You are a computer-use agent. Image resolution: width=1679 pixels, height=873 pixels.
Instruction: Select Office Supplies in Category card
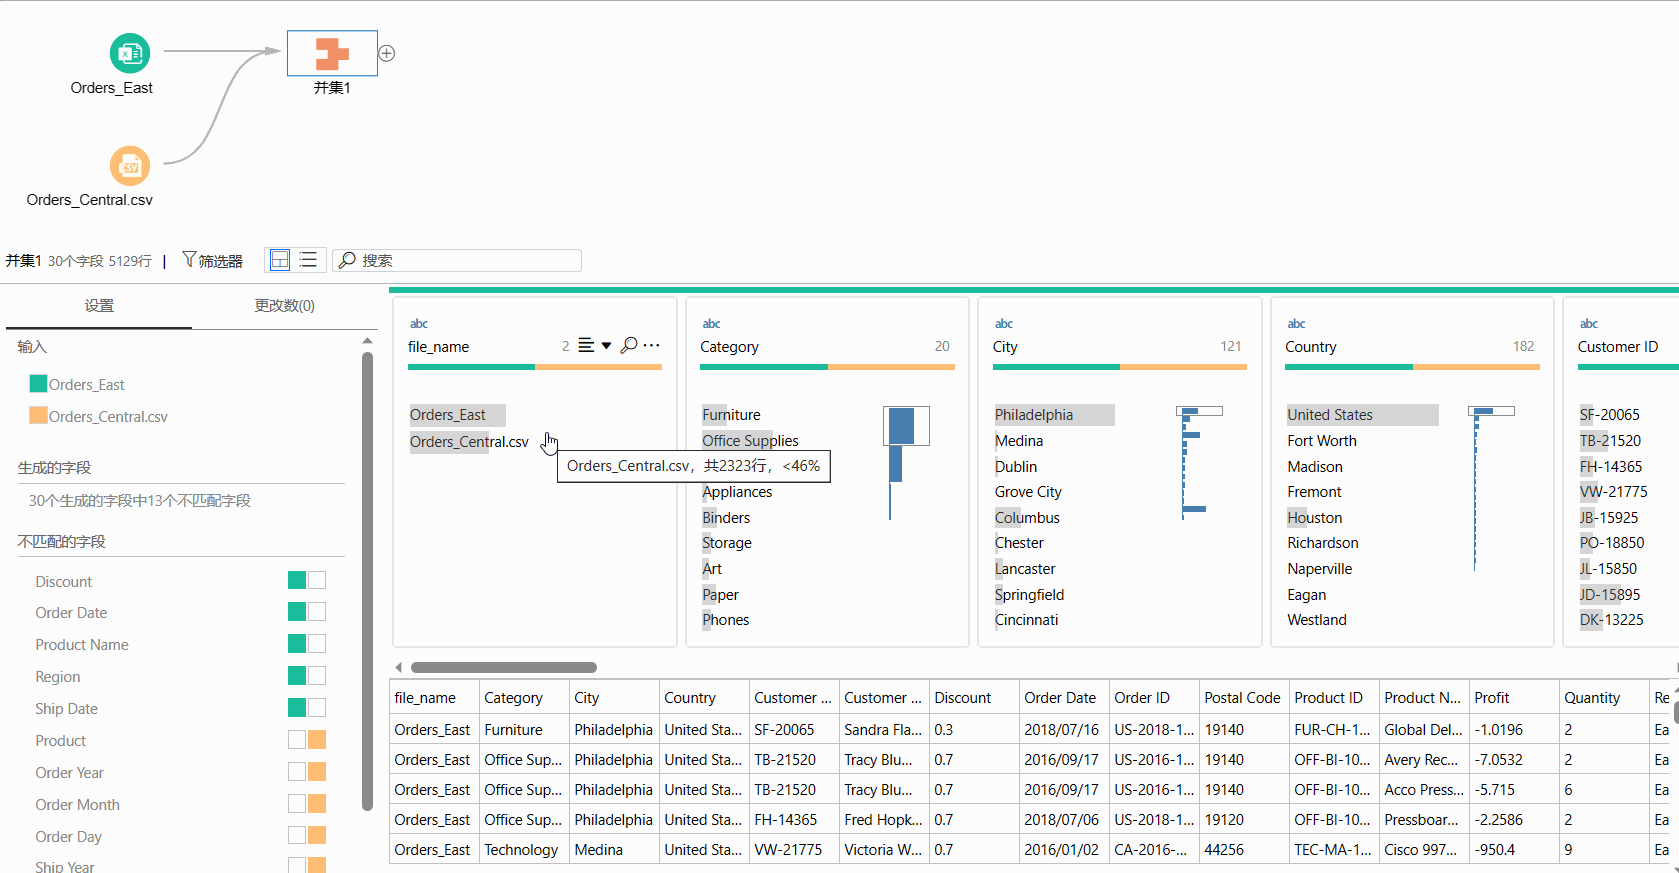[x=750, y=441]
